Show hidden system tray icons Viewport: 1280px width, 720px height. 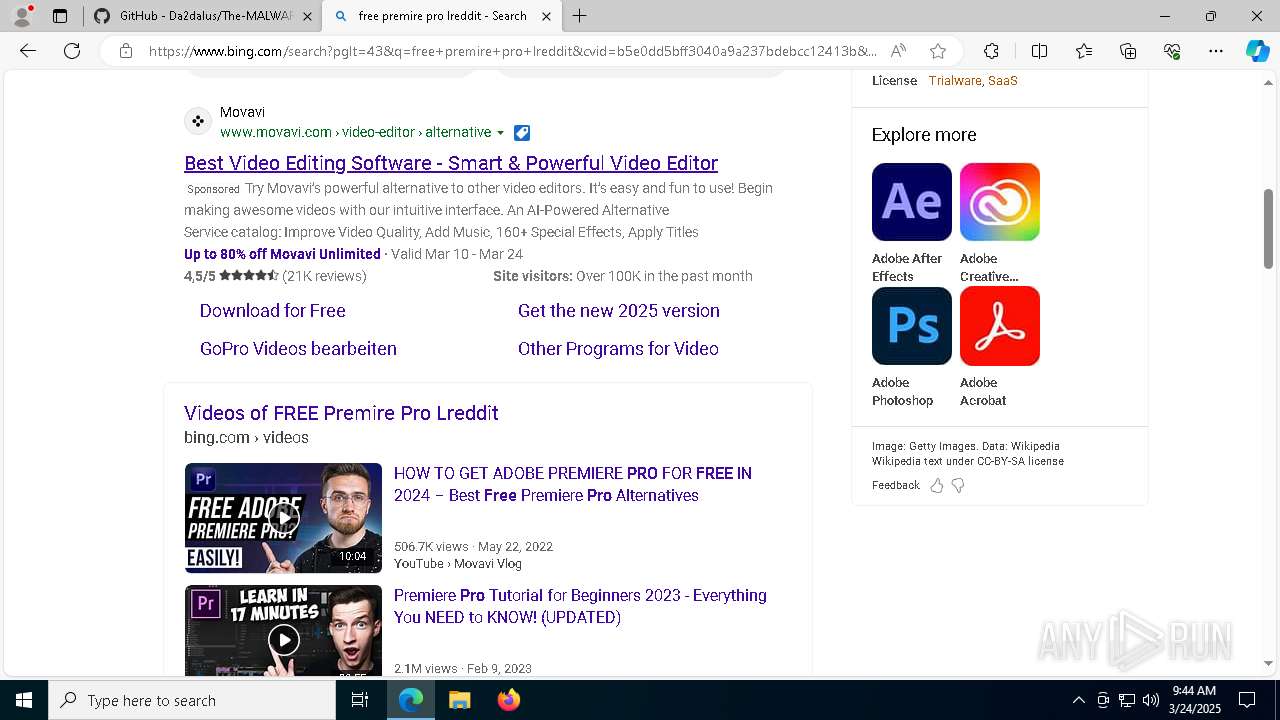point(1078,700)
